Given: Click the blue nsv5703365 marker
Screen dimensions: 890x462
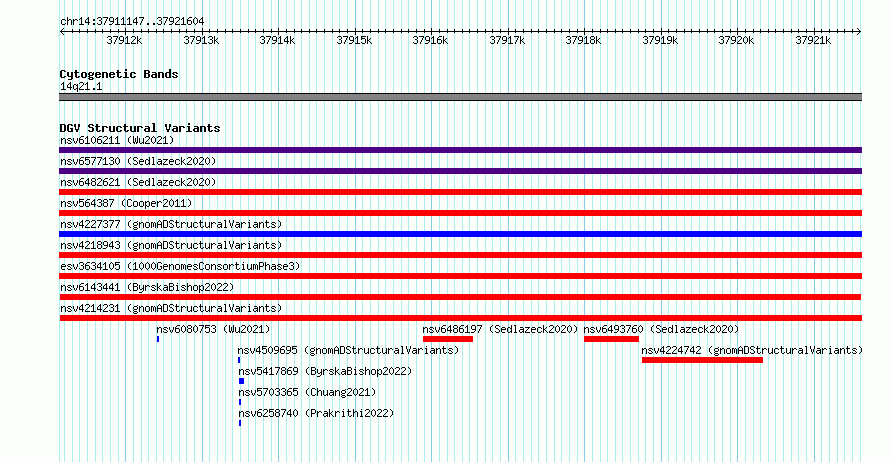Looking at the screenshot, I should coord(240,402).
